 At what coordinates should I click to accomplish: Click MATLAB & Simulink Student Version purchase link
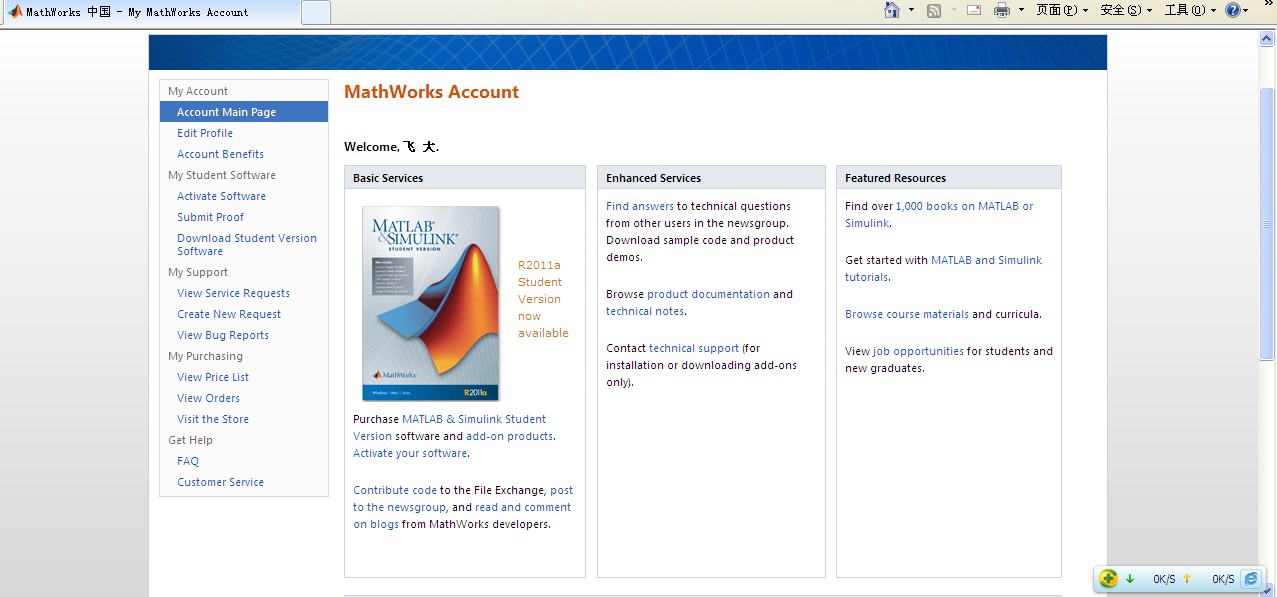point(450,427)
